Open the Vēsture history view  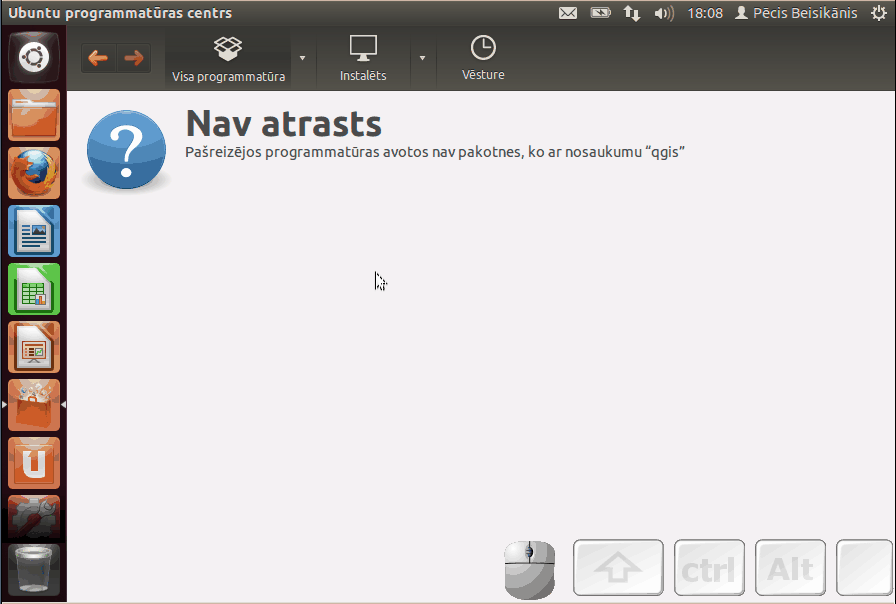coord(483,59)
